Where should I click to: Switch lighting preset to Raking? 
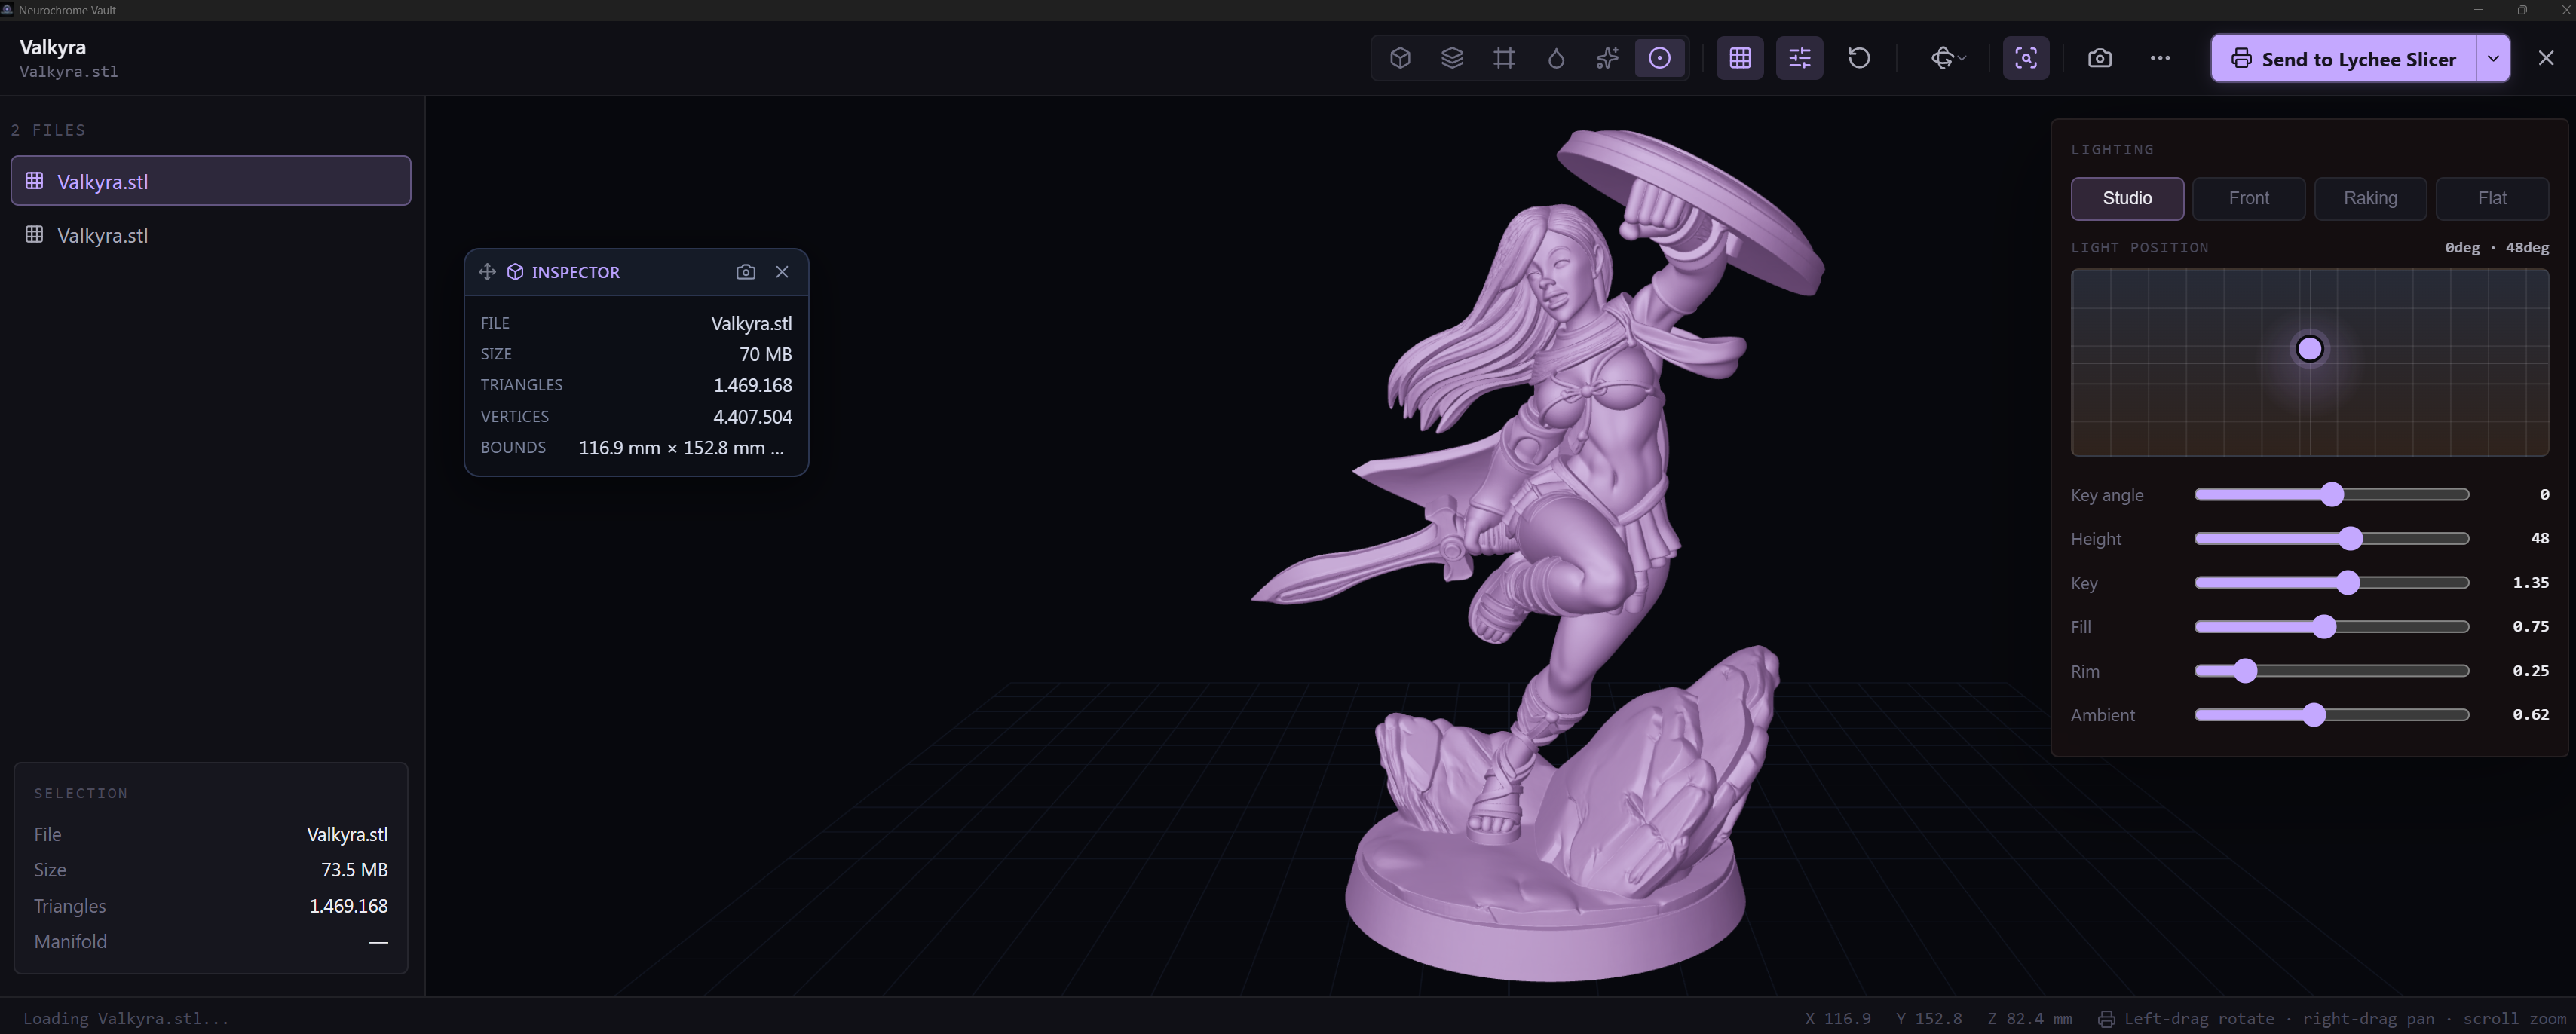pyautogui.click(x=2370, y=198)
